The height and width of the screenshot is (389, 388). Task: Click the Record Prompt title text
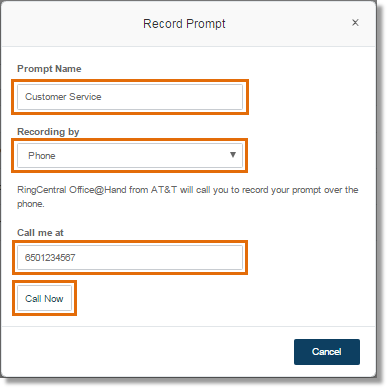[x=184, y=24]
